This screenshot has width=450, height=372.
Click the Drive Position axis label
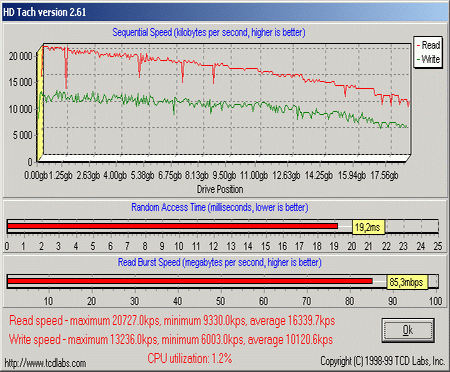click(220, 189)
